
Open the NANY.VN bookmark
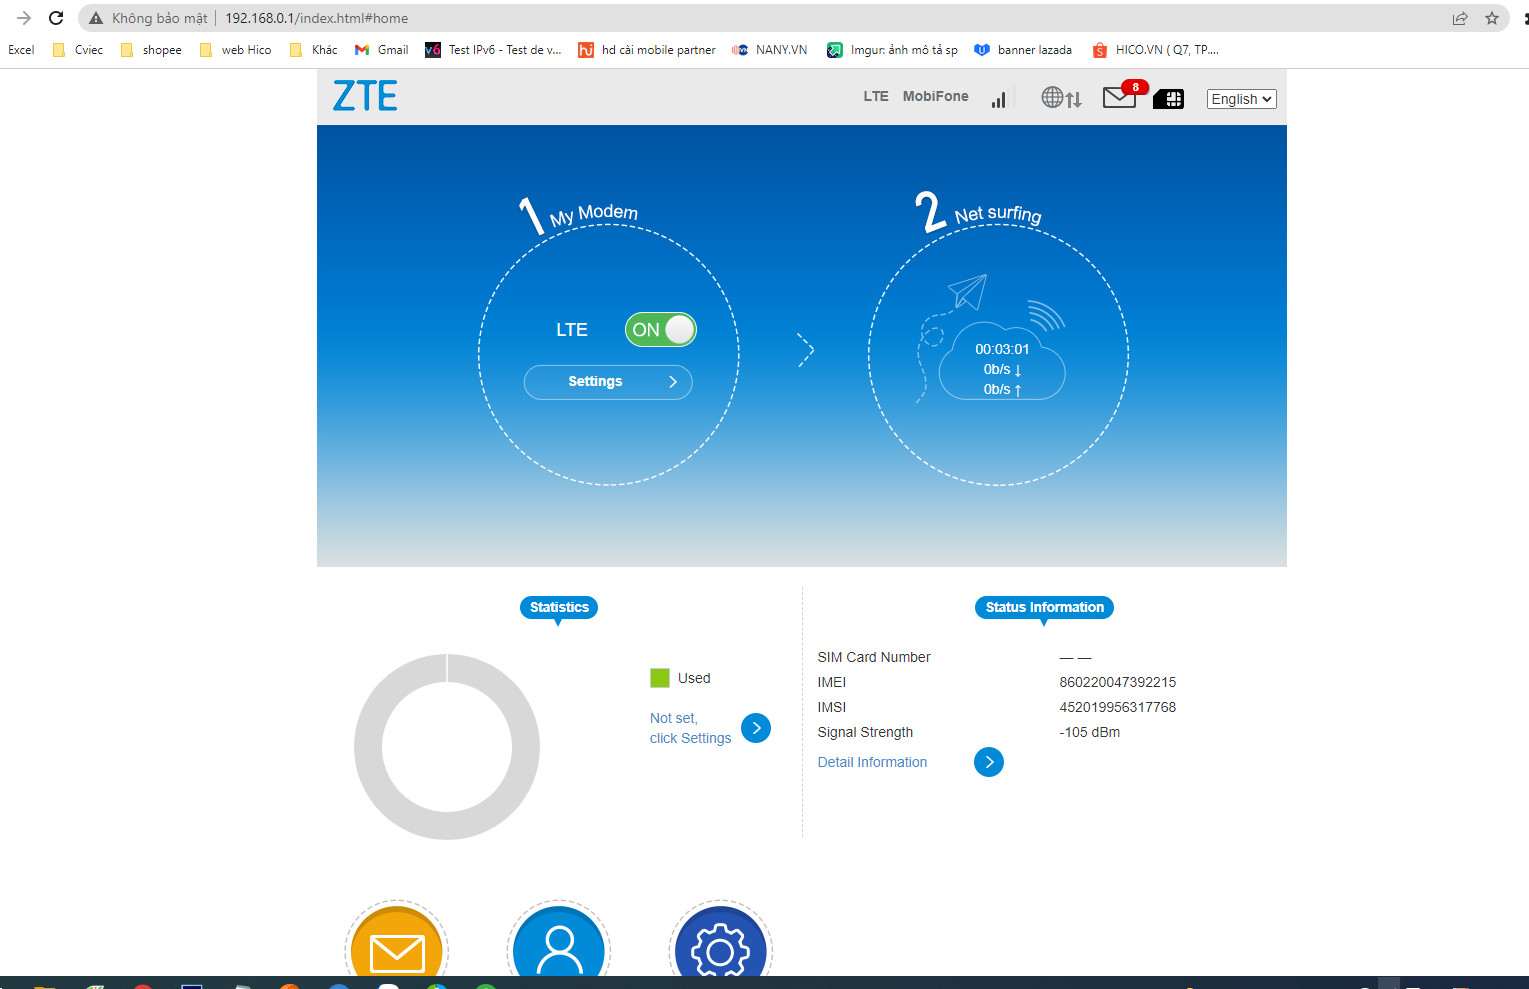click(770, 50)
